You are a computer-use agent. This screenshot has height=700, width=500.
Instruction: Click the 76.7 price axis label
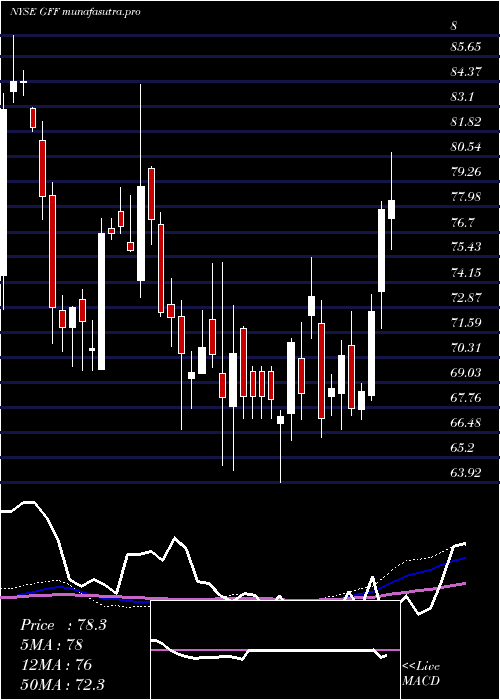point(463,222)
